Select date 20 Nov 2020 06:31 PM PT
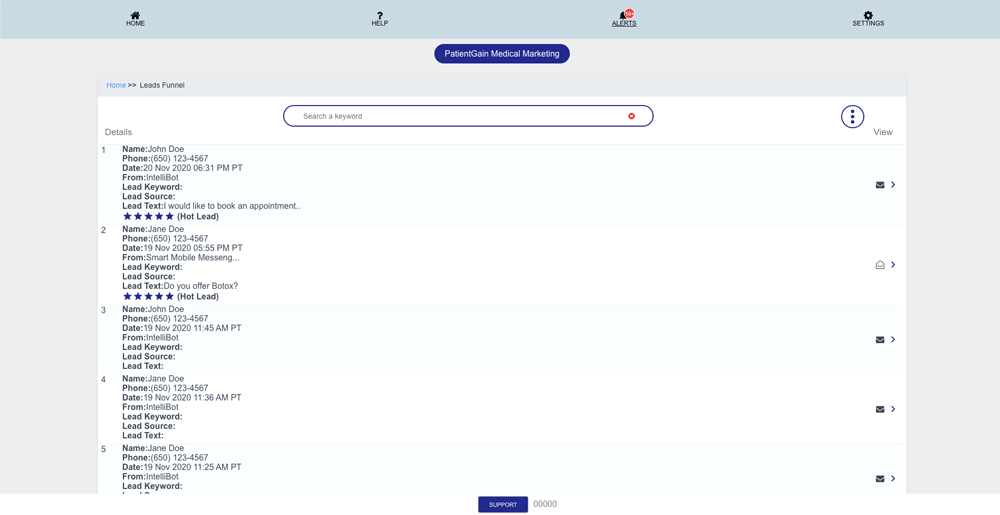Image resolution: width=1000 pixels, height=515 pixels. (x=193, y=168)
